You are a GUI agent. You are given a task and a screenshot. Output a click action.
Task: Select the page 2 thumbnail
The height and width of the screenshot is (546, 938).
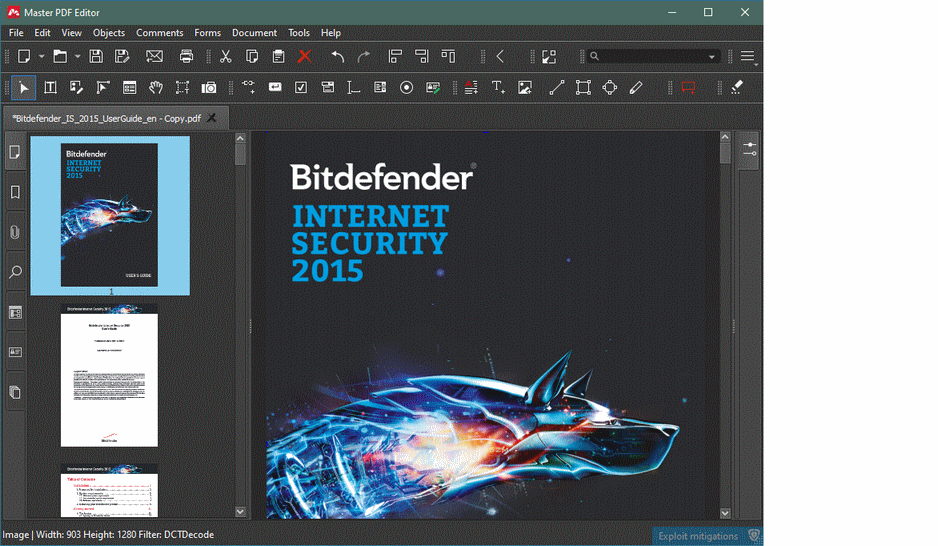click(x=109, y=375)
